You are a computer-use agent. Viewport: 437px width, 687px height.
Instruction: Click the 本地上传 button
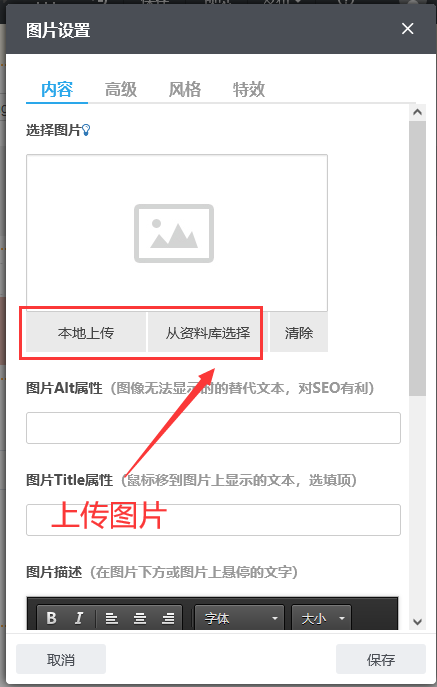point(86,333)
